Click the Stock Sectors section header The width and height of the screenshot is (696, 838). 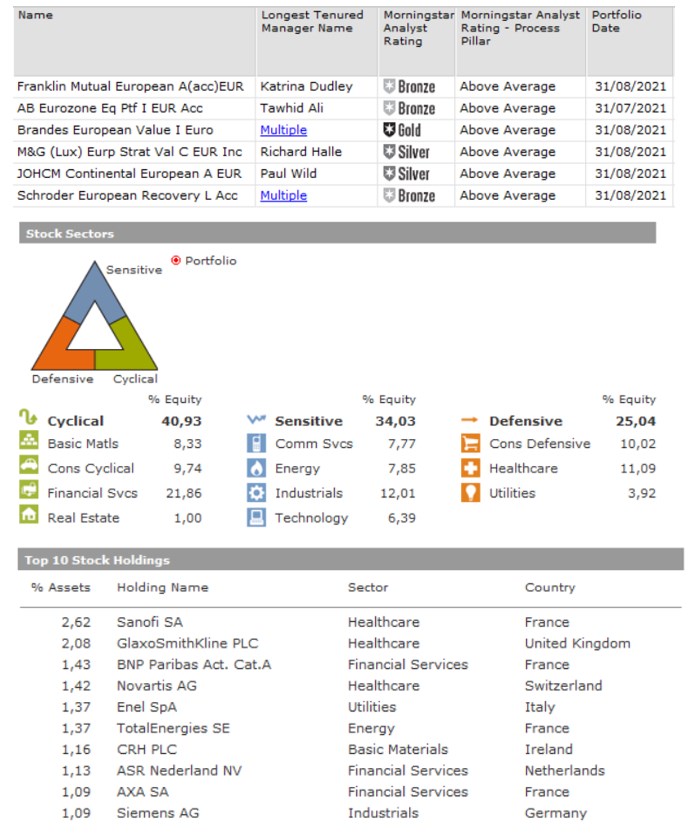point(70,233)
